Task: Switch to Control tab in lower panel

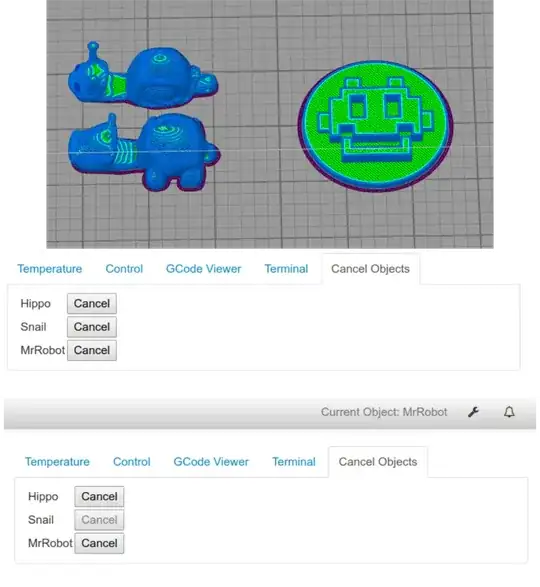Action: click(x=132, y=462)
